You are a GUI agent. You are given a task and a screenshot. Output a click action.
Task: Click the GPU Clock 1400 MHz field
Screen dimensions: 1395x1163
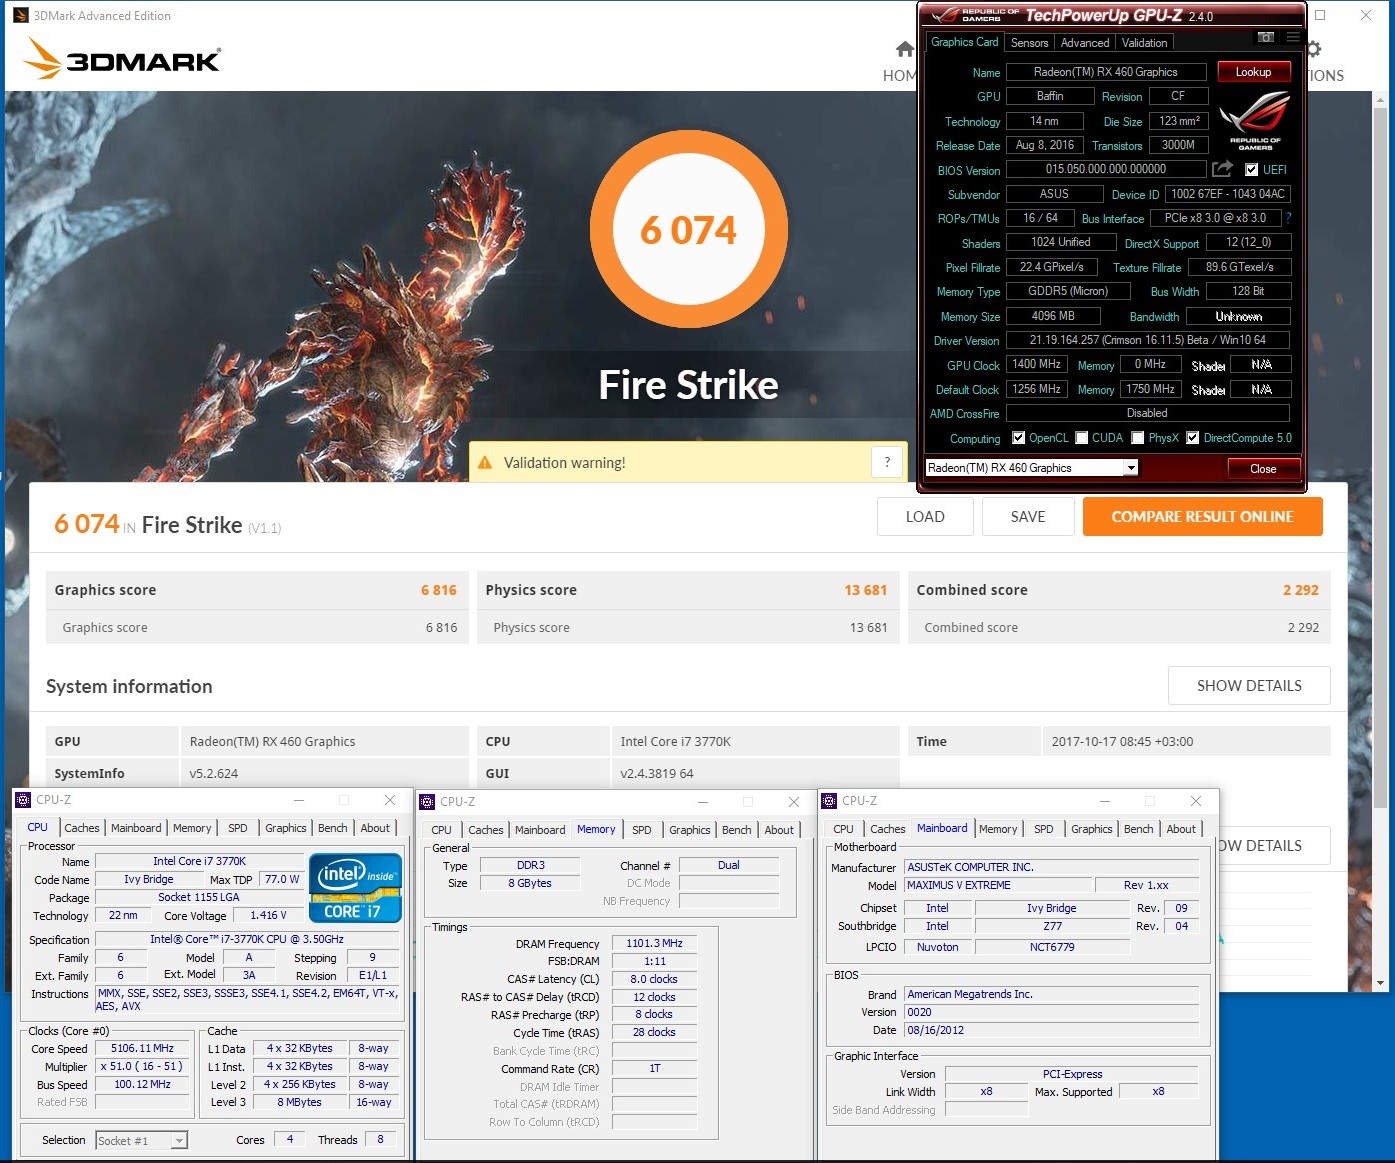pyautogui.click(x=1036, y=365)
